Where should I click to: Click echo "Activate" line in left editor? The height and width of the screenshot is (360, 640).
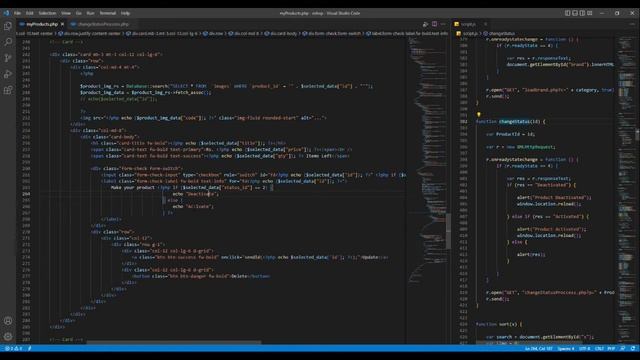[x=193, y=207]
